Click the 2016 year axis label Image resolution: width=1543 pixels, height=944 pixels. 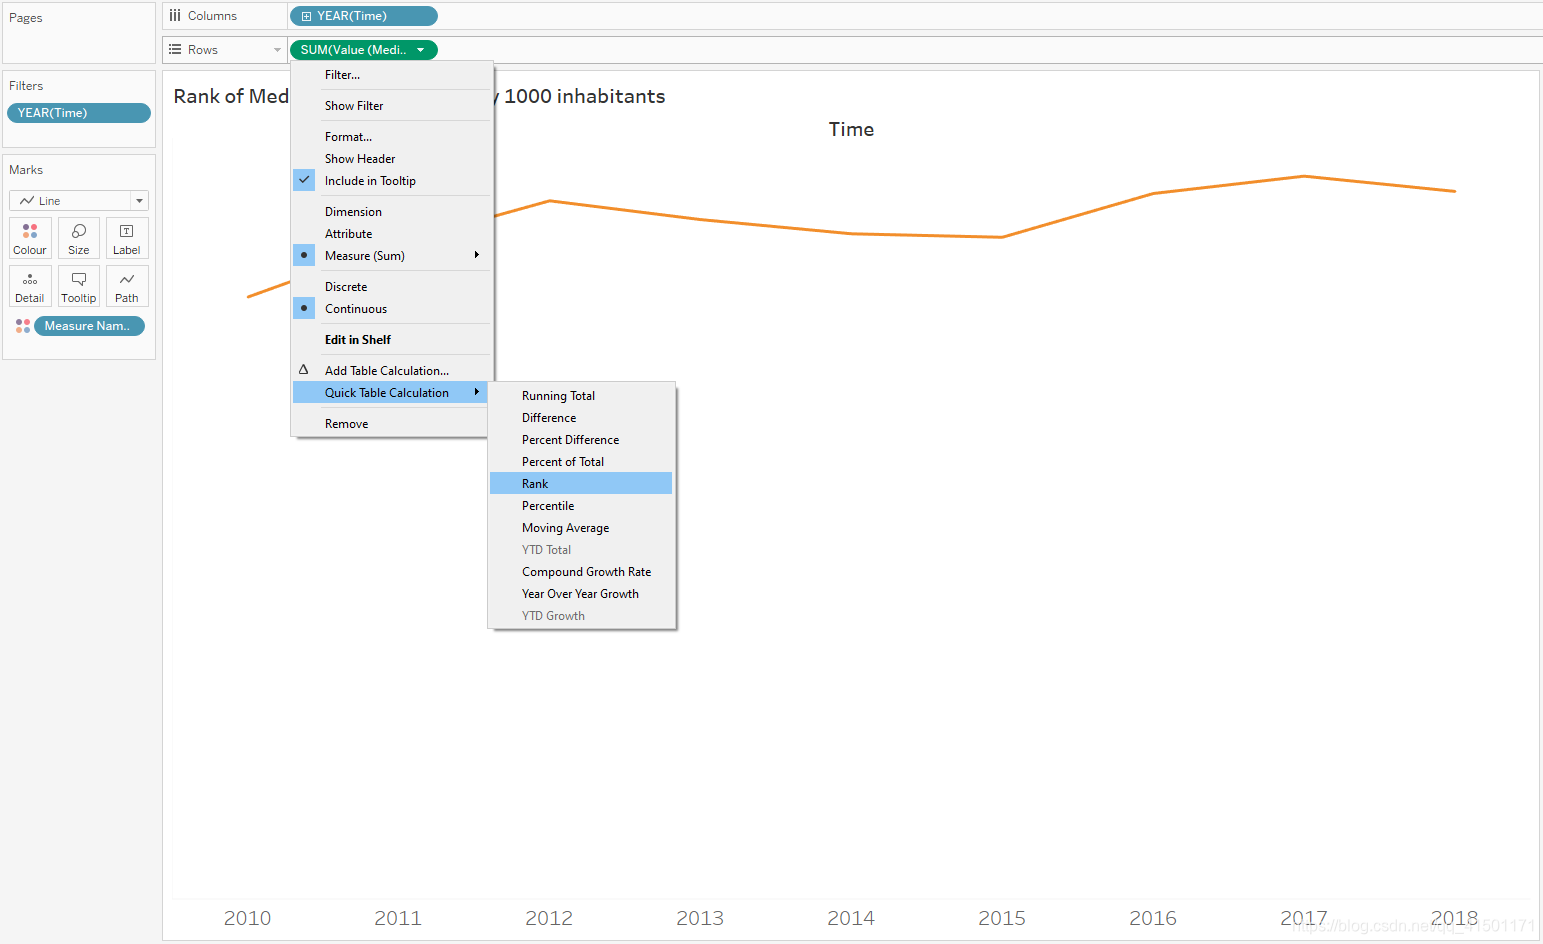pyautogui.click(x=1153, y=918)
